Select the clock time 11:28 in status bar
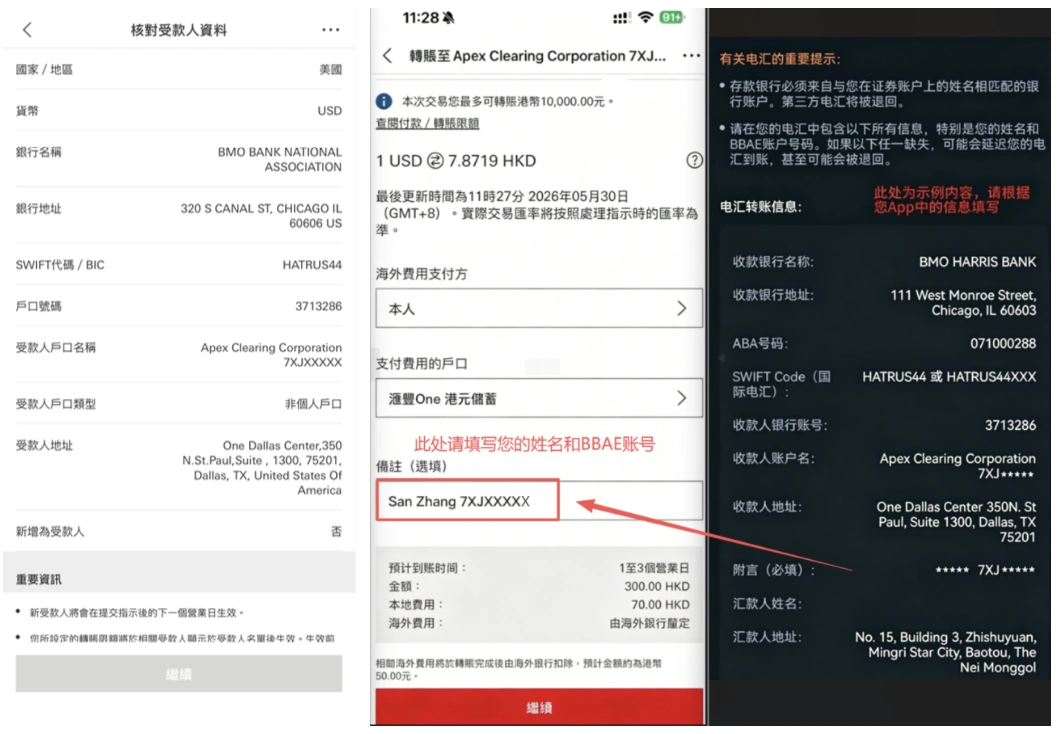This screenshot has width=1060, height=734. pyautogui.click(x=420, y=18)
